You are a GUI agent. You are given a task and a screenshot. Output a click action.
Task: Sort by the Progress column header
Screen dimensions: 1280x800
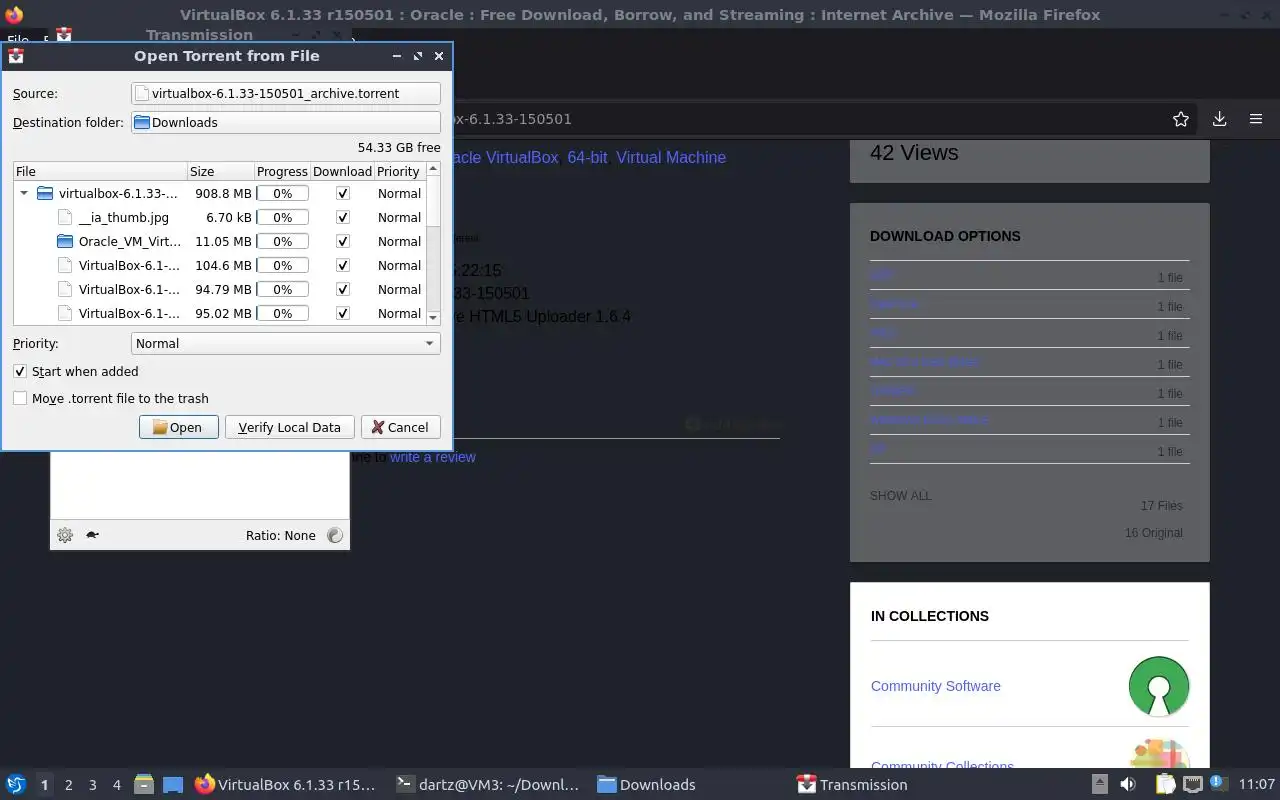point(282,171)
